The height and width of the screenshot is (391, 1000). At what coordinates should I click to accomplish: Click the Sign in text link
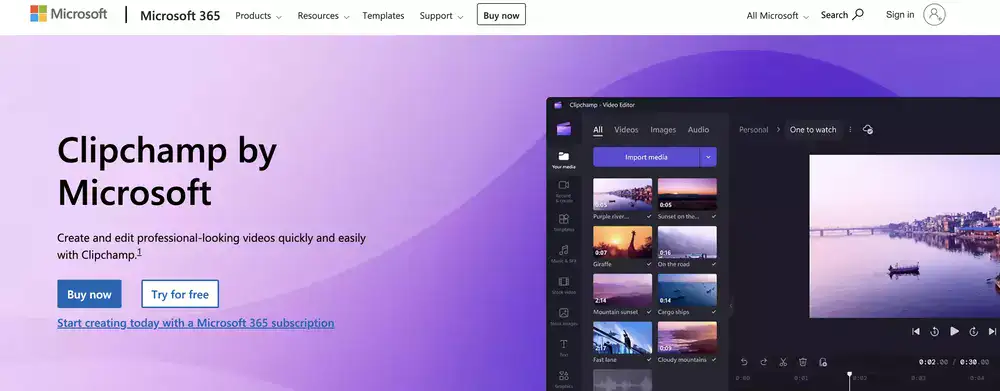coord(900,15)
